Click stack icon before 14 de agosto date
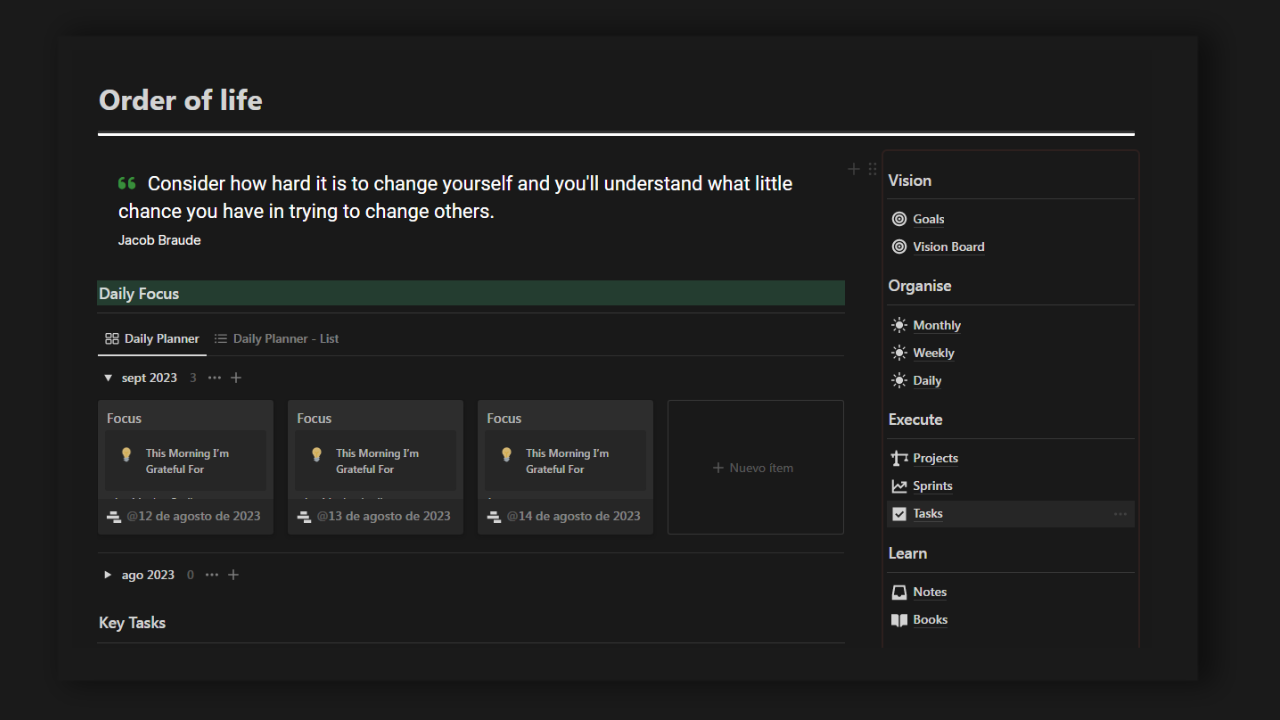Viewport: 1280px width, 720px height. point(493,517)
